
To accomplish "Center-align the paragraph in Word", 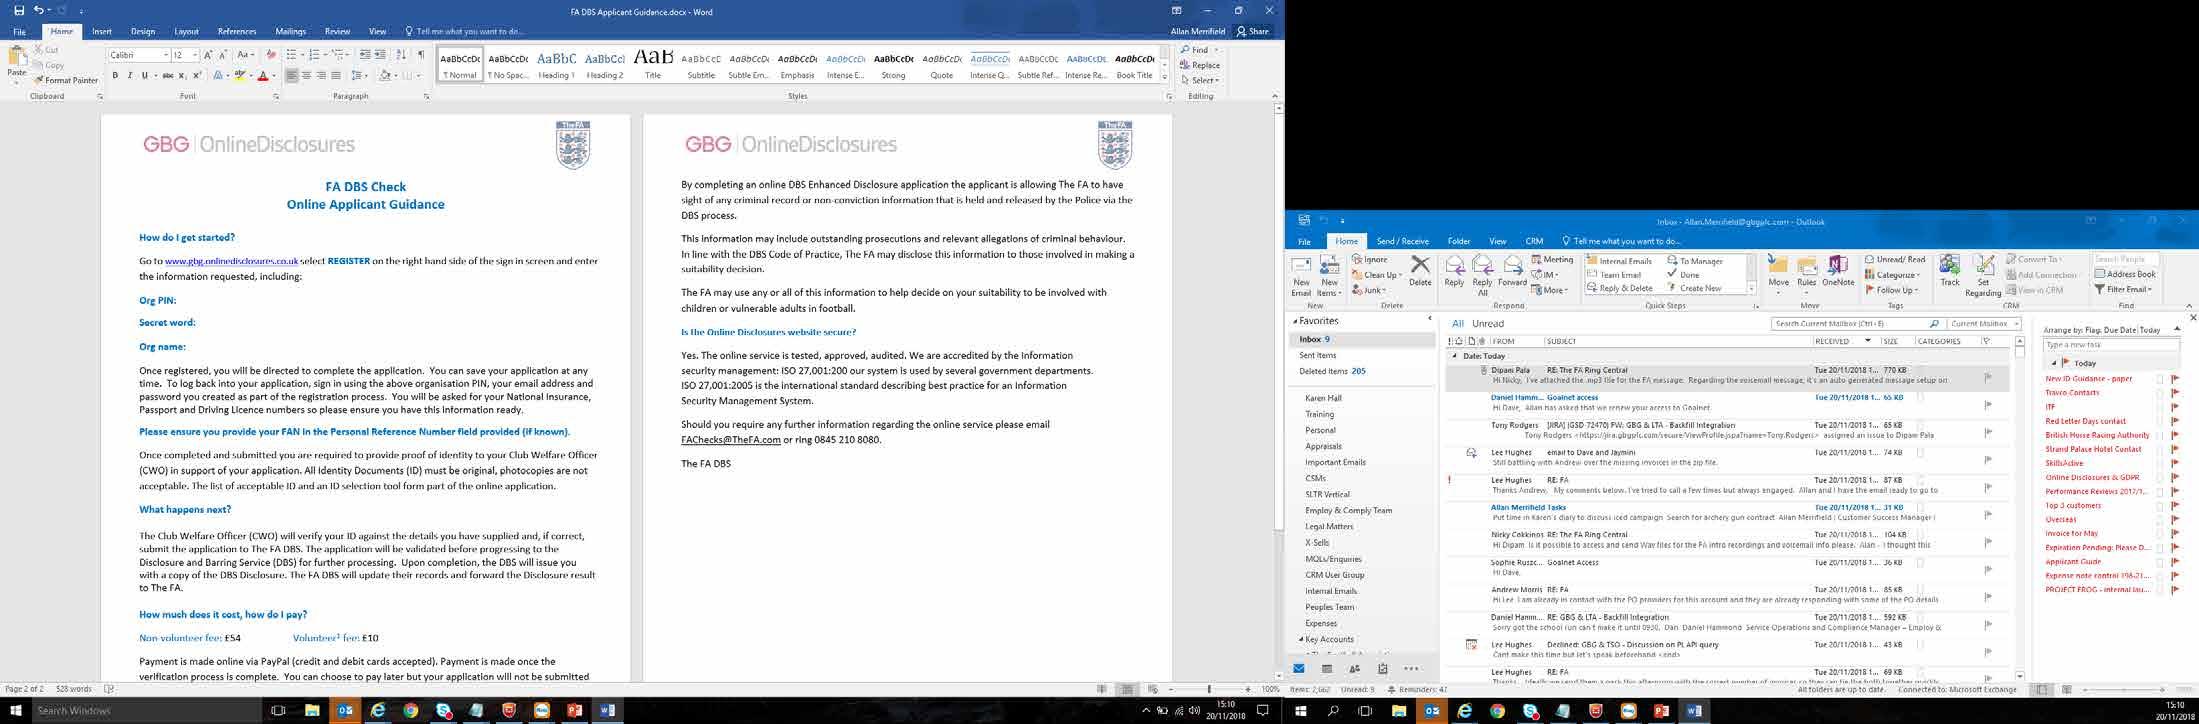I will [x=306, y=76].
